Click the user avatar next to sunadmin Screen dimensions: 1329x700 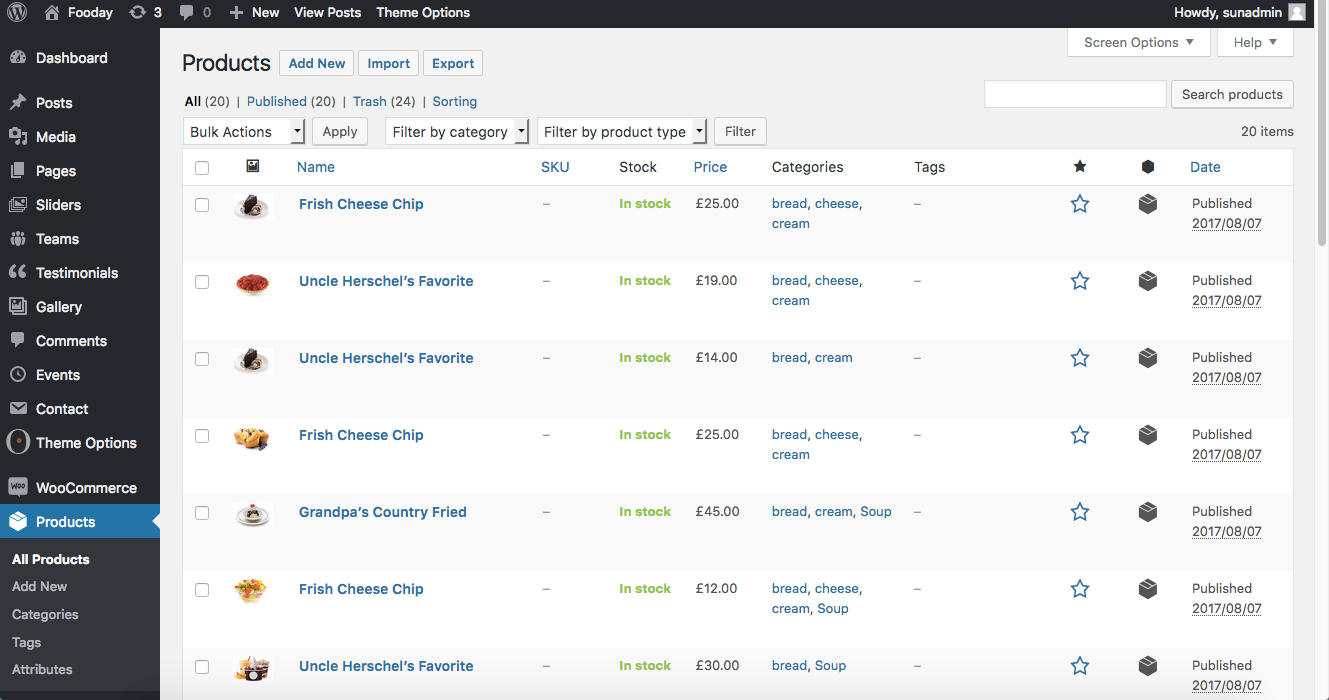coord(1297,12)
